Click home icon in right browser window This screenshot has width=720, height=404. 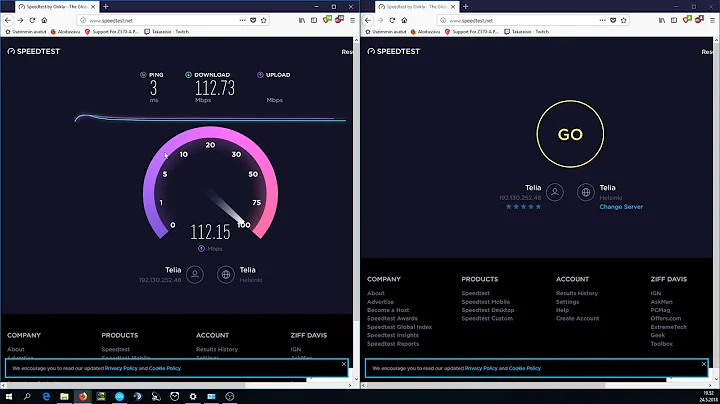[404, 20]
